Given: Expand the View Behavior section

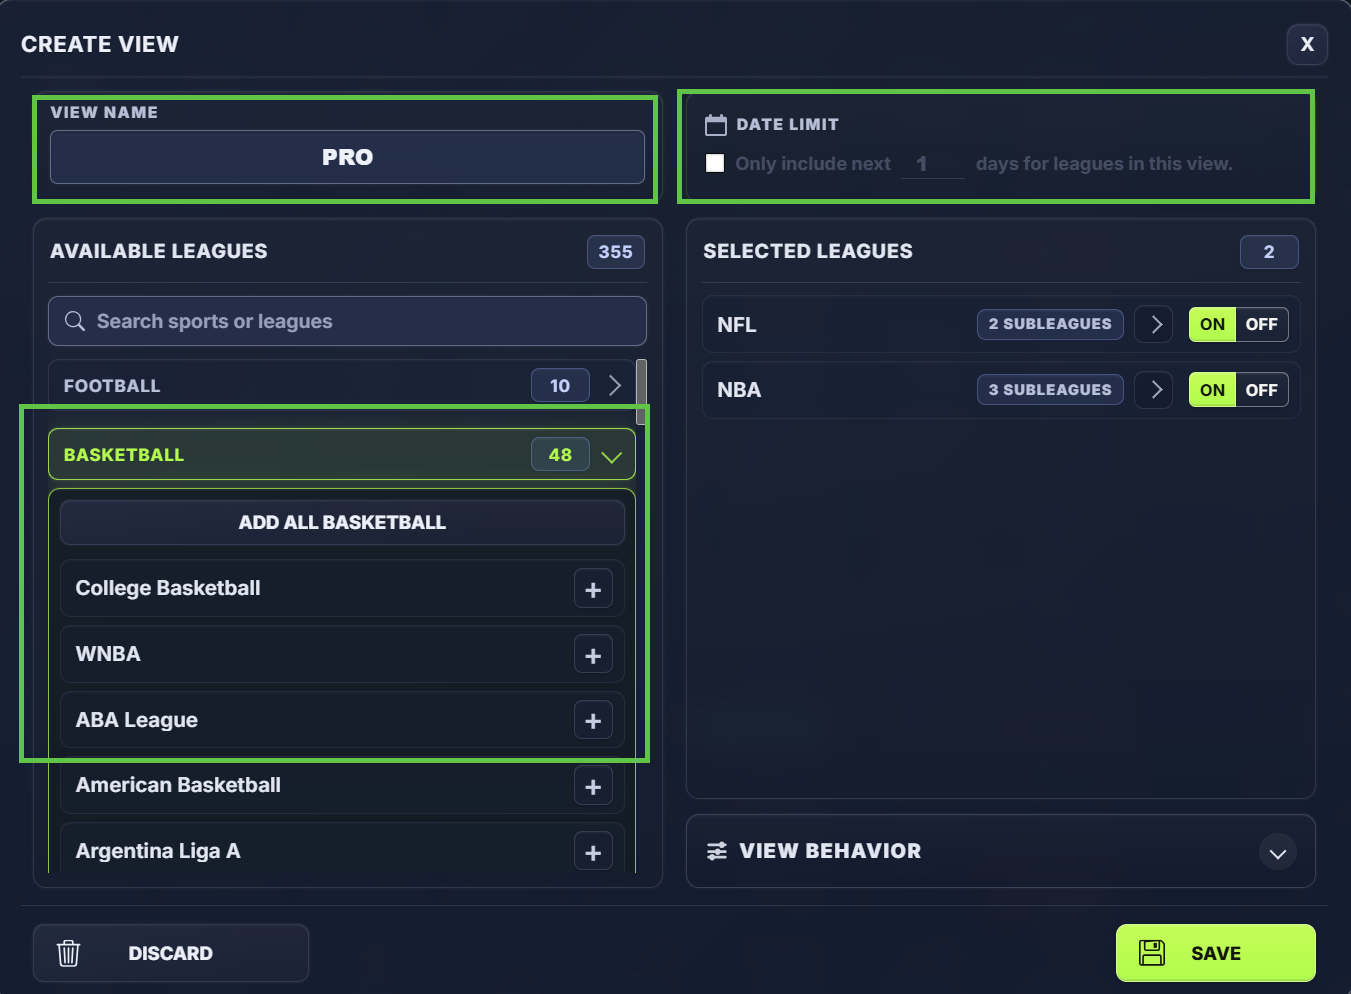Looking at the screenshot, I should coord(1277,853).
